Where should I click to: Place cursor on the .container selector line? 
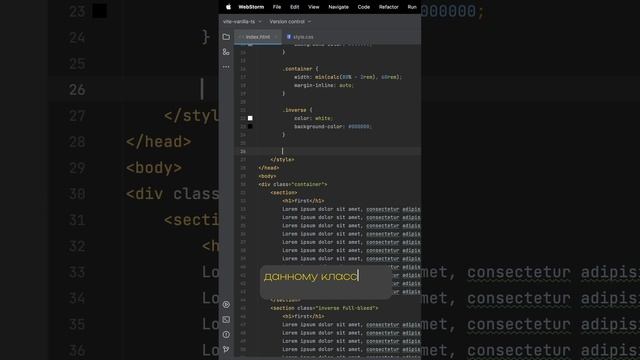coord(300,69)
